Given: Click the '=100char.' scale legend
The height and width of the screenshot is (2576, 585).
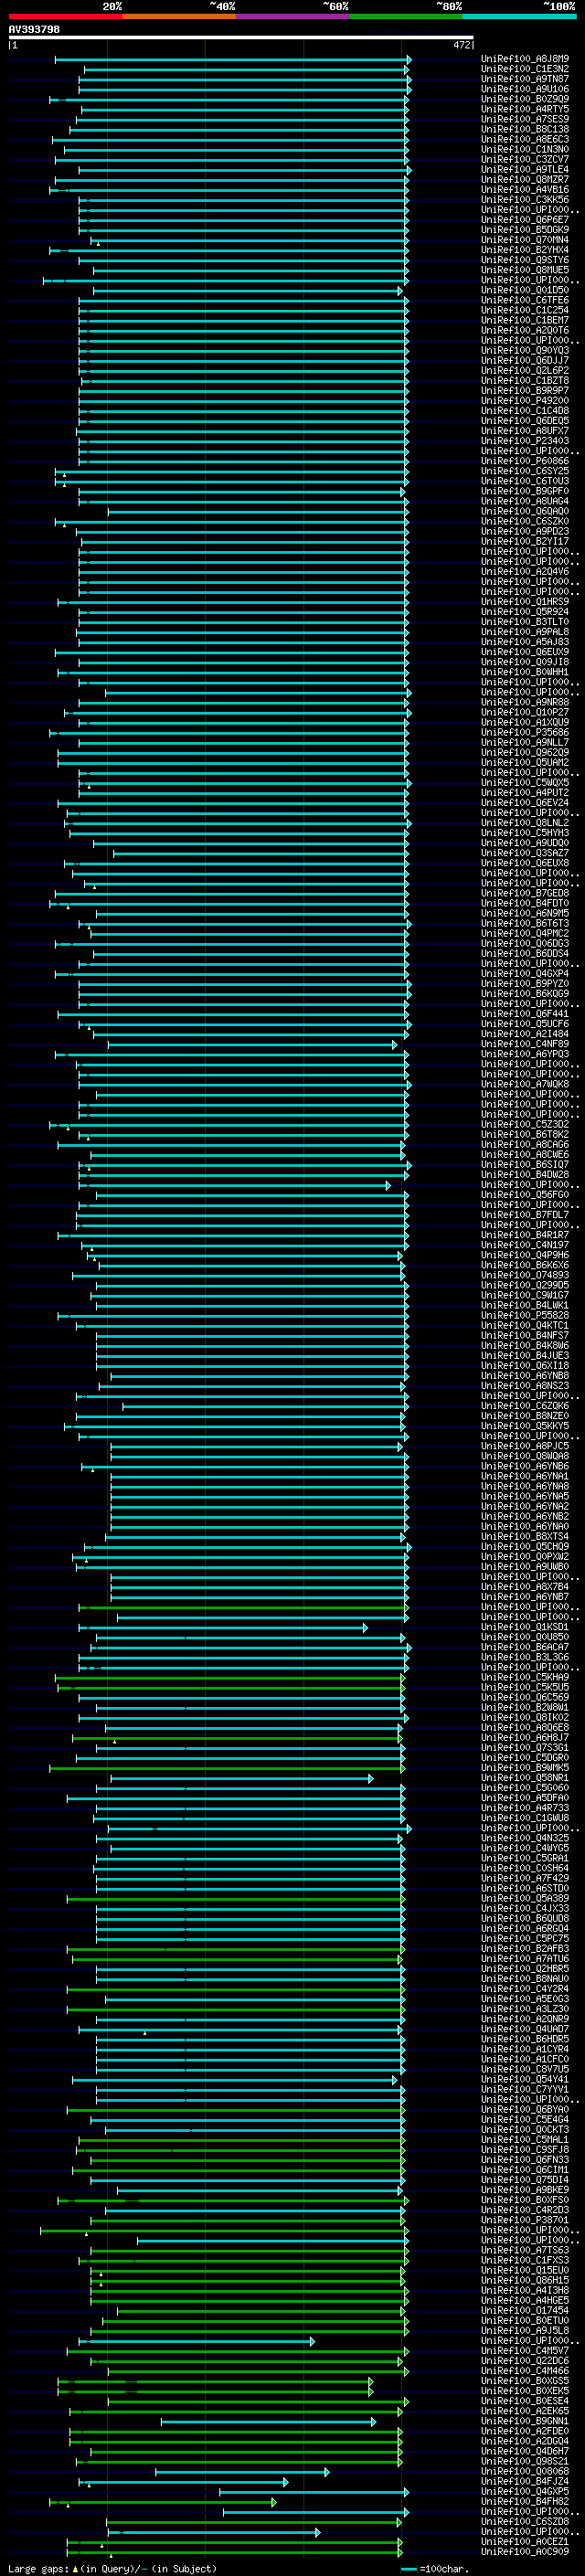Looking at the screenshot, I should tap(444, 2568).
